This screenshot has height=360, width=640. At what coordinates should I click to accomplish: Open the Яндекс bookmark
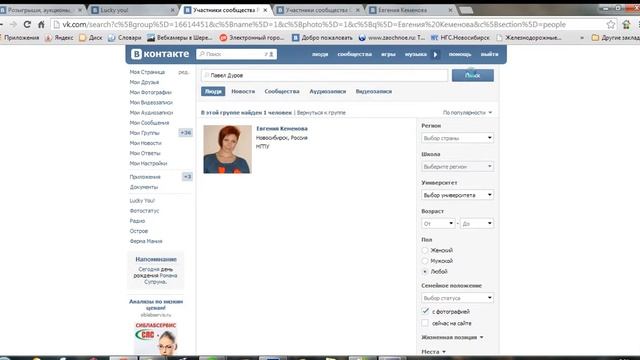tap(59, 38)
